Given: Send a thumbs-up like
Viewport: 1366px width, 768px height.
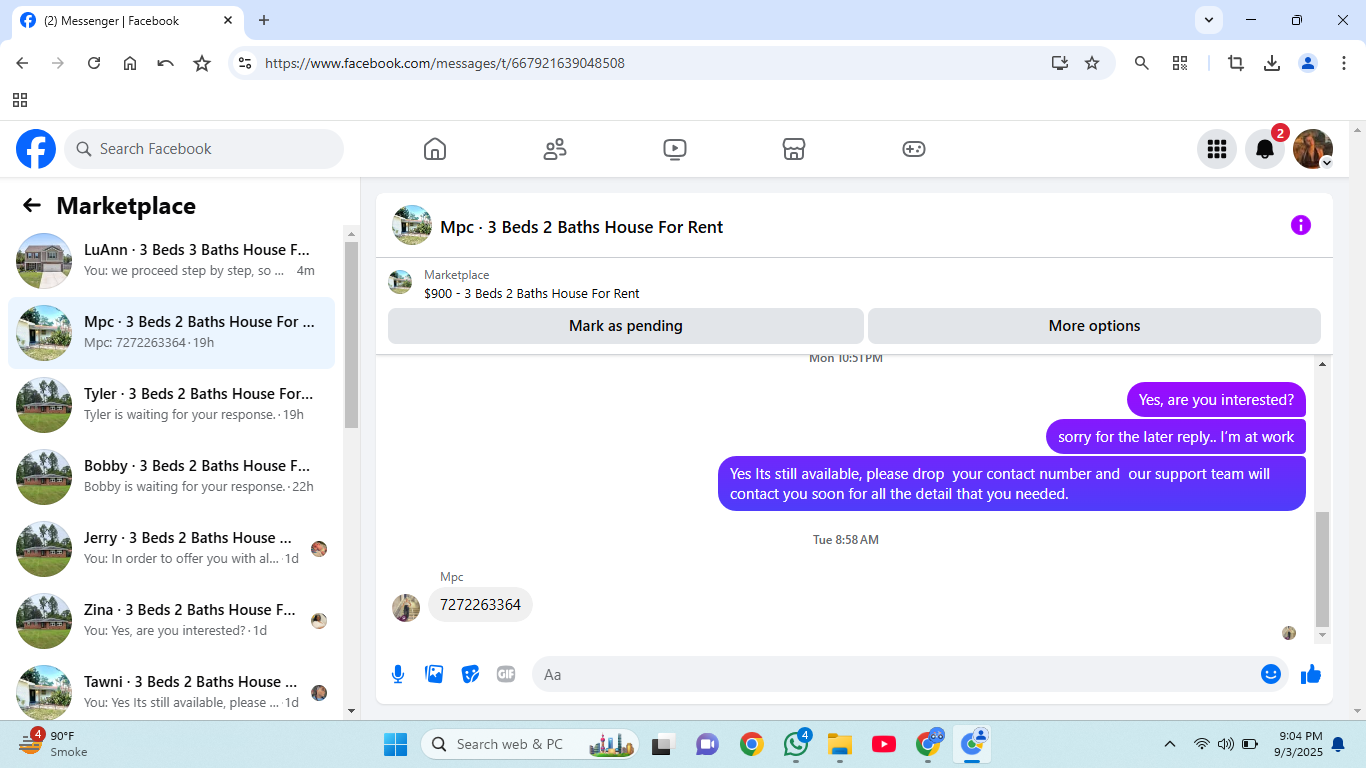Looking at the screenshot, I should pos(1311,674).
